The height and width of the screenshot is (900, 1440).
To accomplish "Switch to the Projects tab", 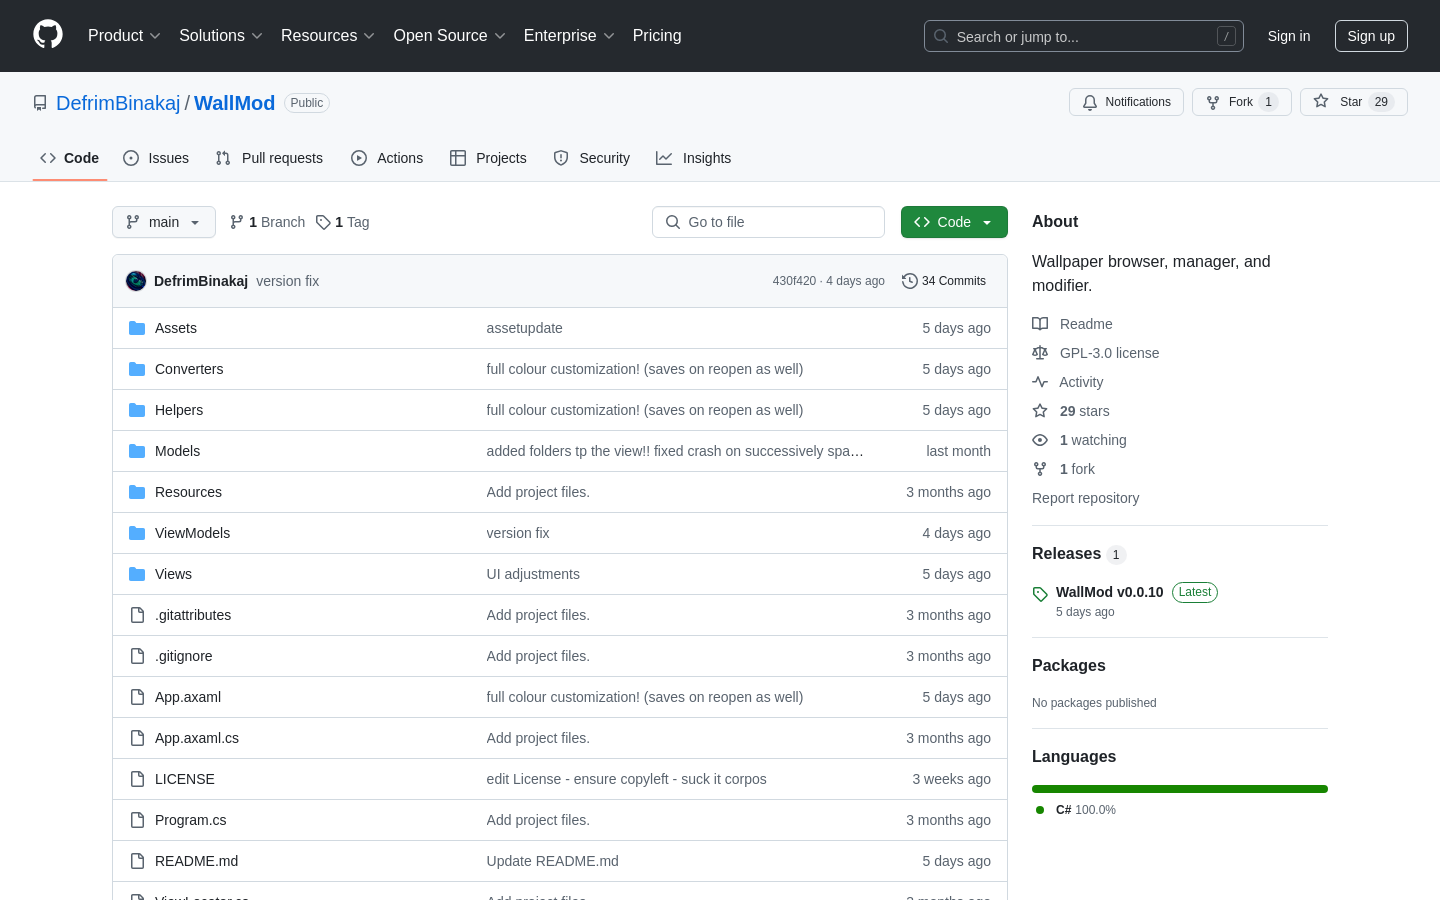I will pyautogui.click(x=488, y=158).
